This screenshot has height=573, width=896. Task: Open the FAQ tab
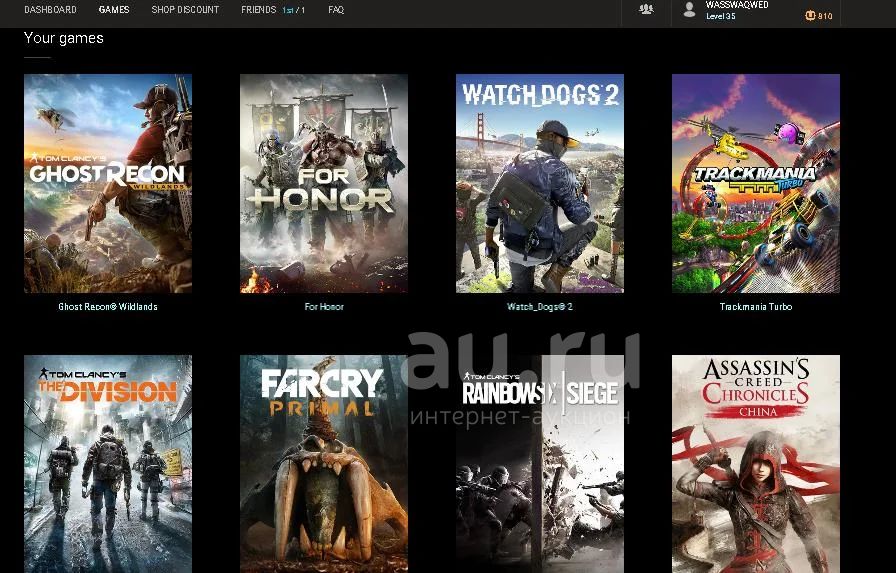point(336,10)
